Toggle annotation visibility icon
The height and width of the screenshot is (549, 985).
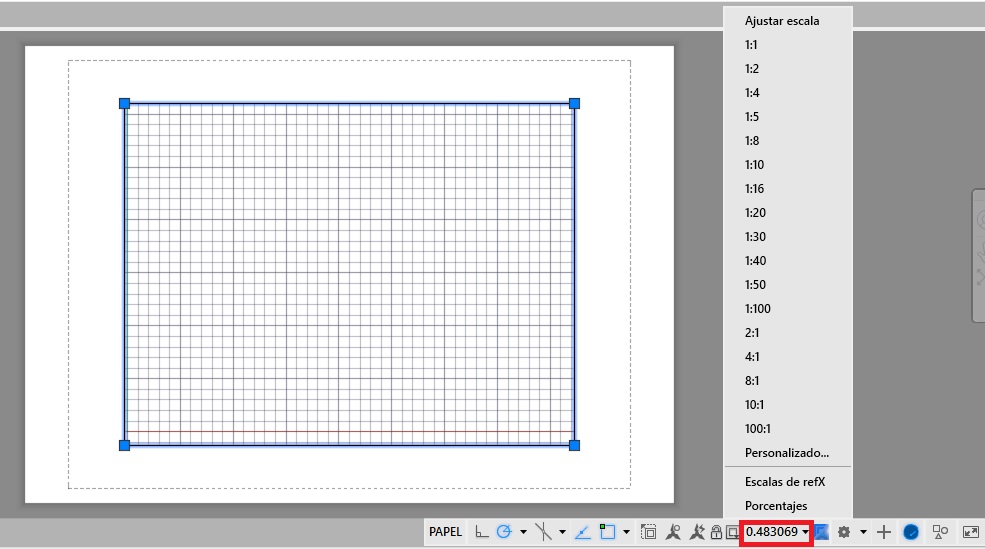point(673,532)
